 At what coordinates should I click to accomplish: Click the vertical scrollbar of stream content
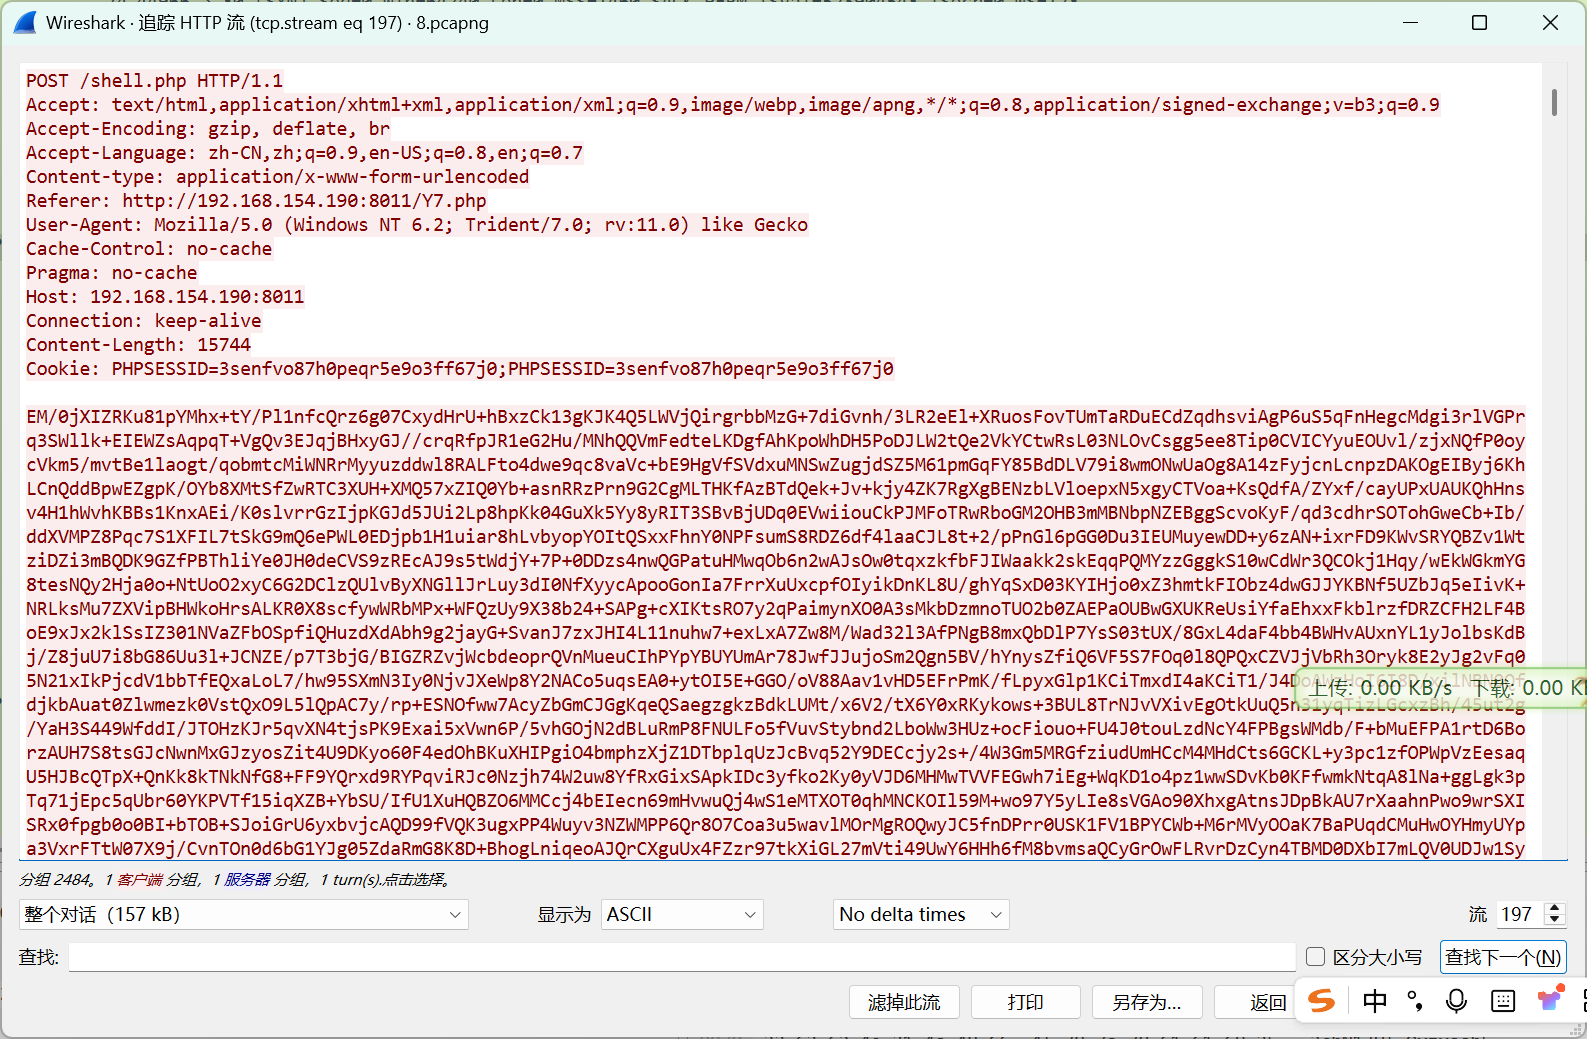[x=1554, y=102]
